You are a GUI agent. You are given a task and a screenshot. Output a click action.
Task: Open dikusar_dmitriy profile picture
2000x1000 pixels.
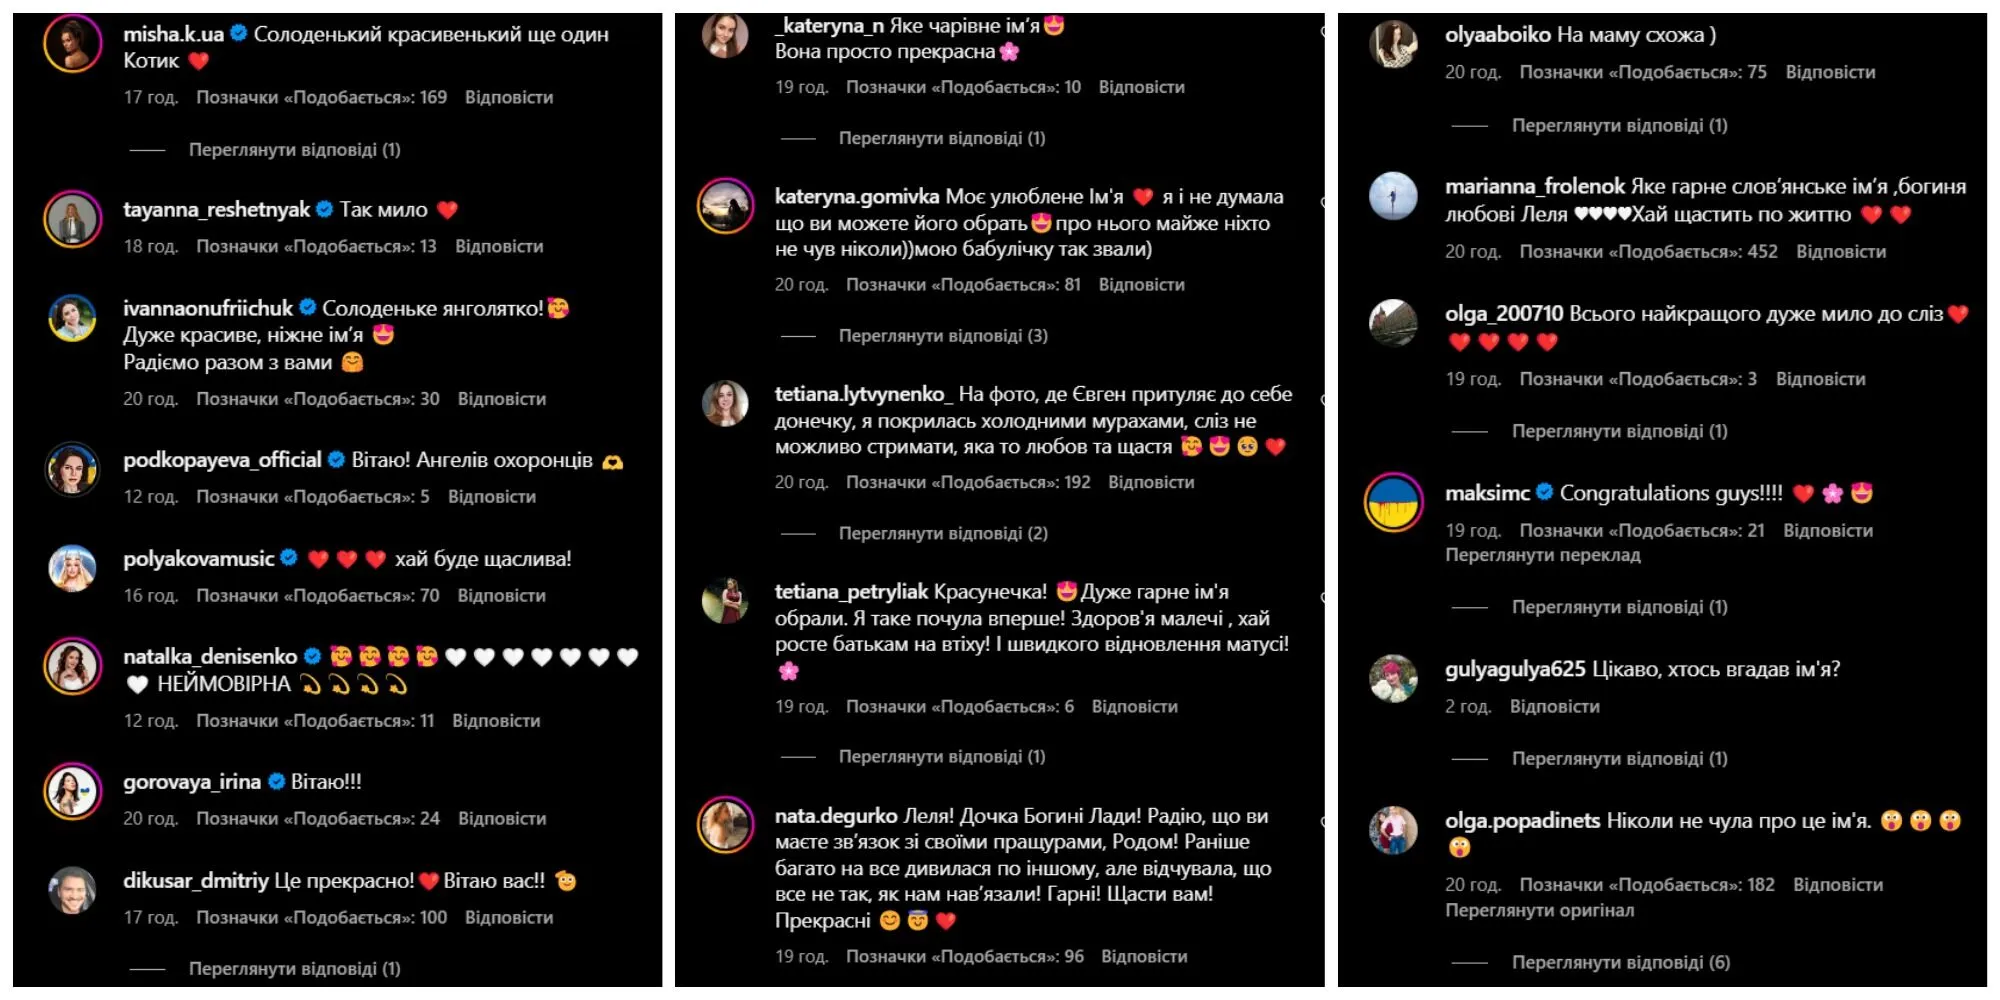point(73,890)
